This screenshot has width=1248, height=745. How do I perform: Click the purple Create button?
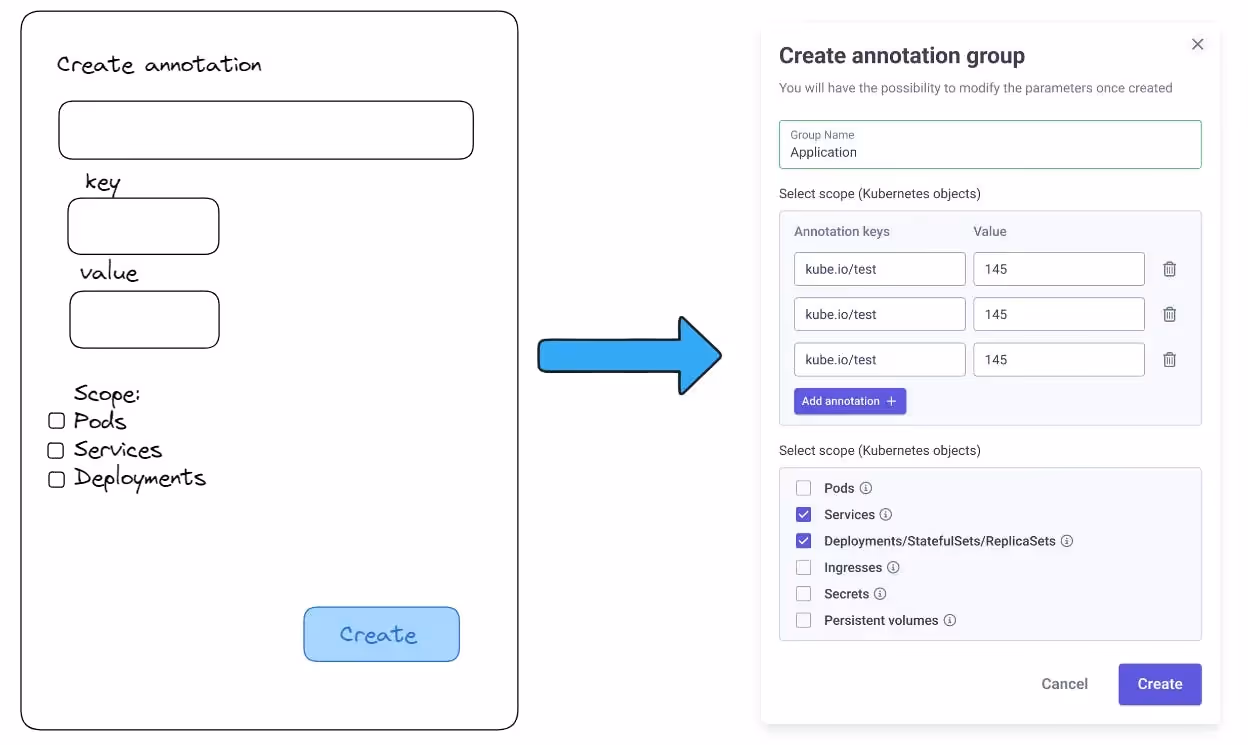point(1159,684)
